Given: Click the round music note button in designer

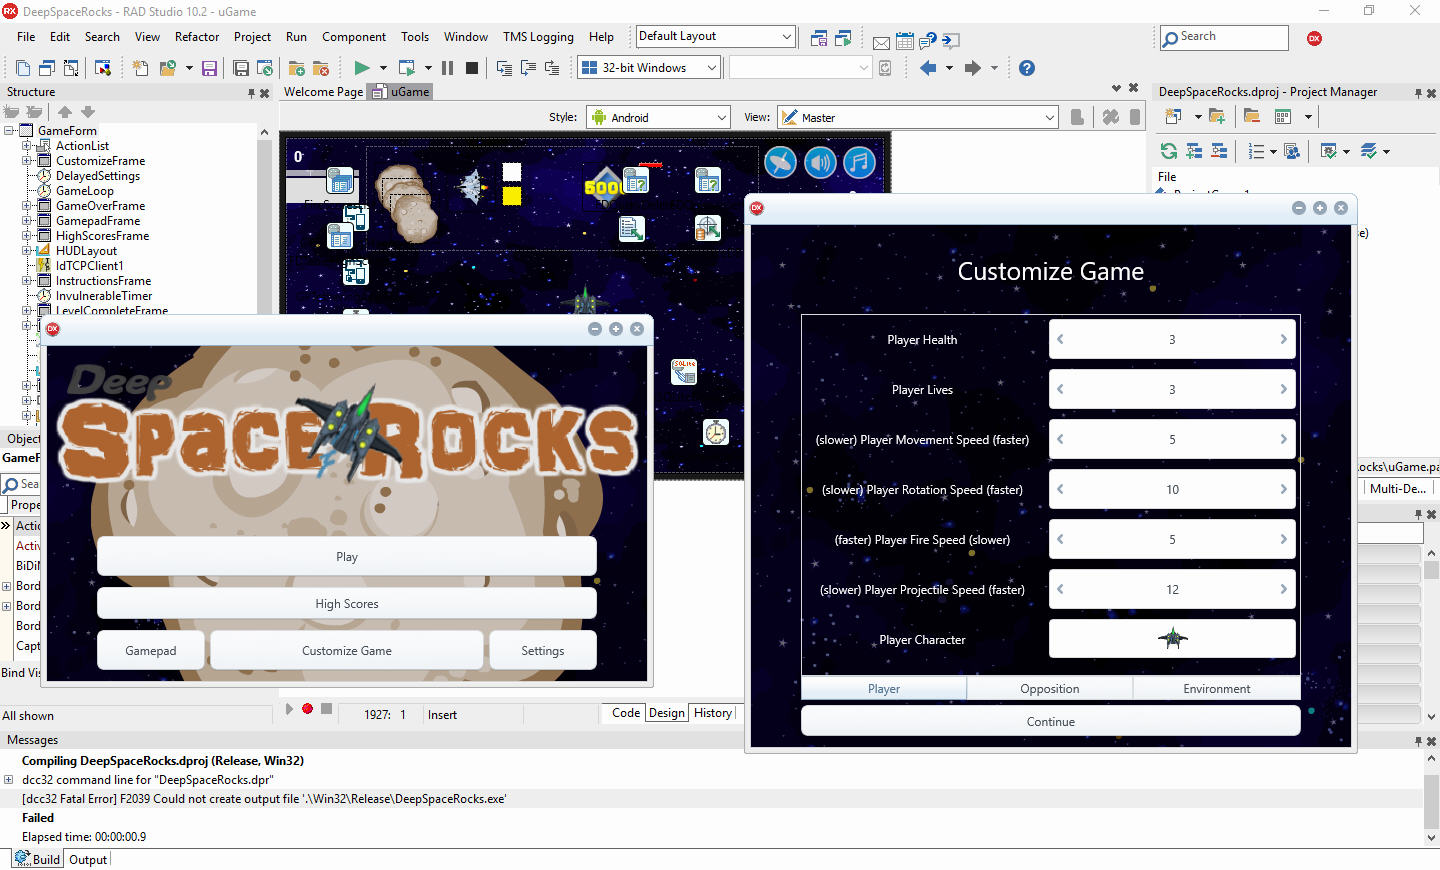Looking at the screenshot, I should click(x=859, y=162).
